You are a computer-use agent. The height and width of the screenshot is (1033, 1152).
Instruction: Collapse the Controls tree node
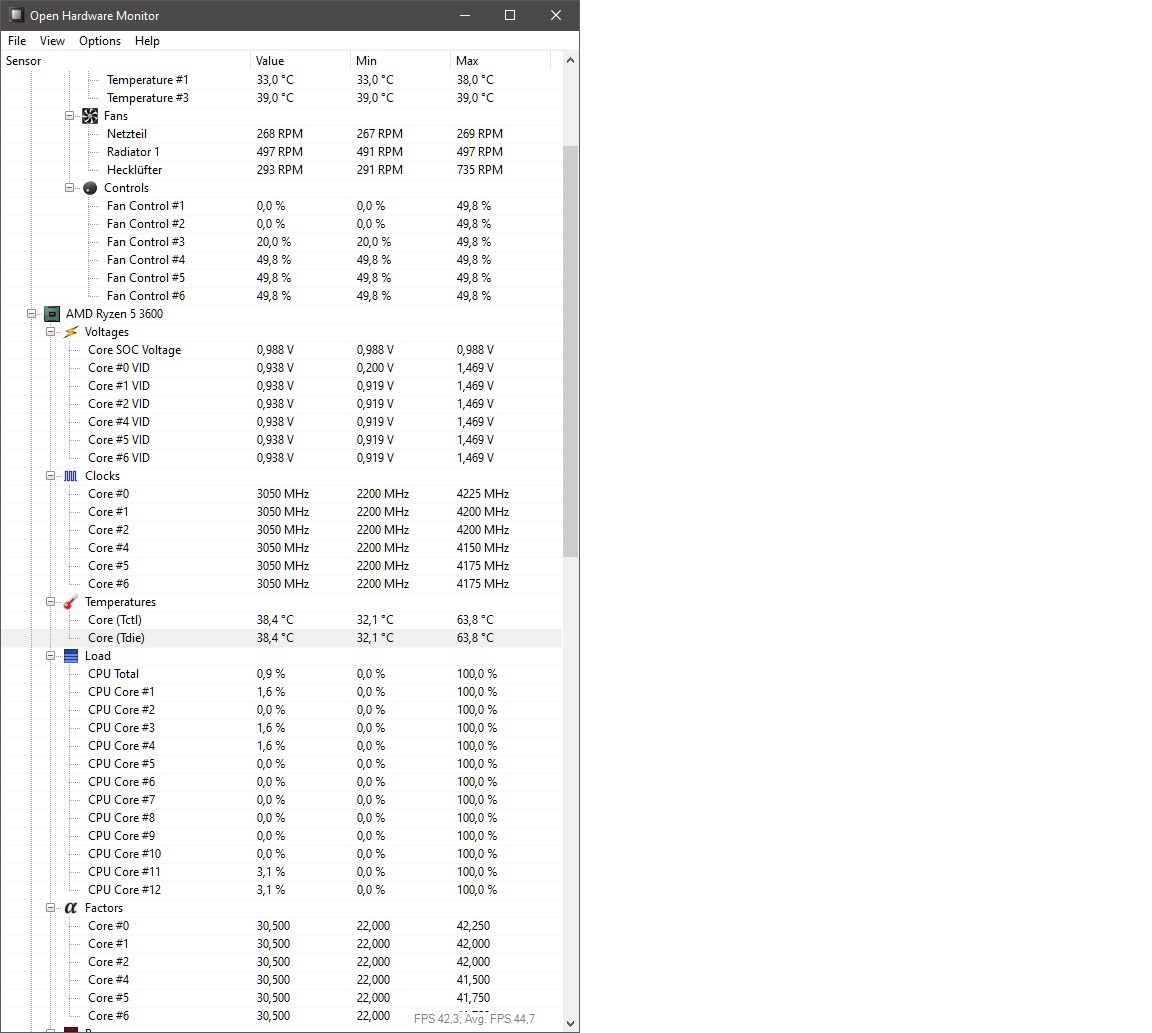tap(69, 187)
